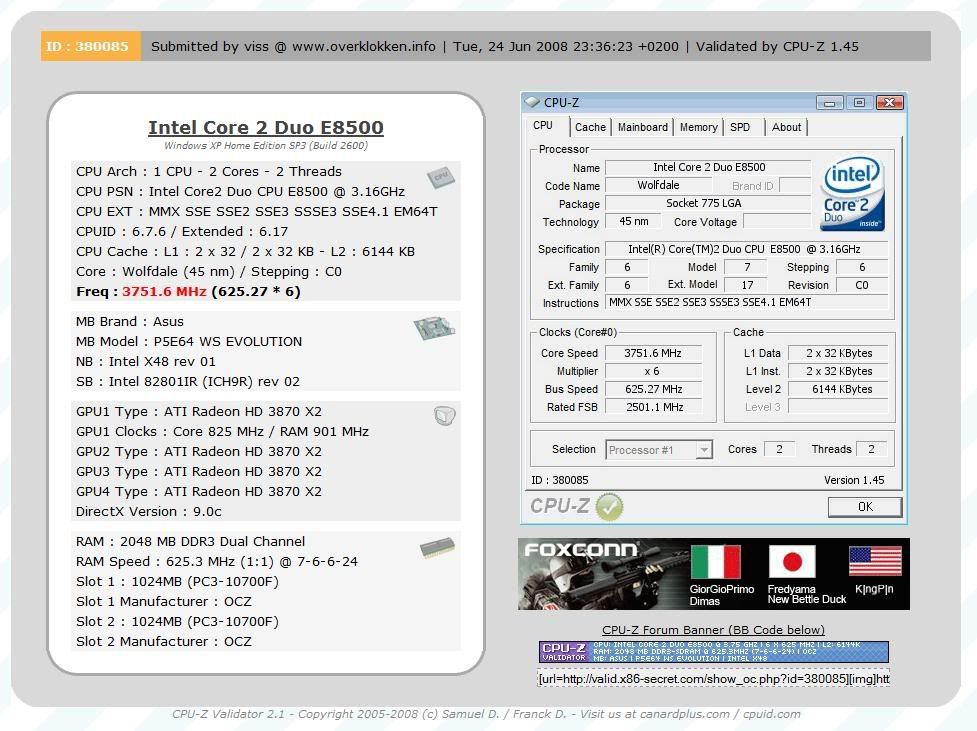977x731 pixels.
Task: Switch to the CPU tab
Action: [x=543, y=126]
